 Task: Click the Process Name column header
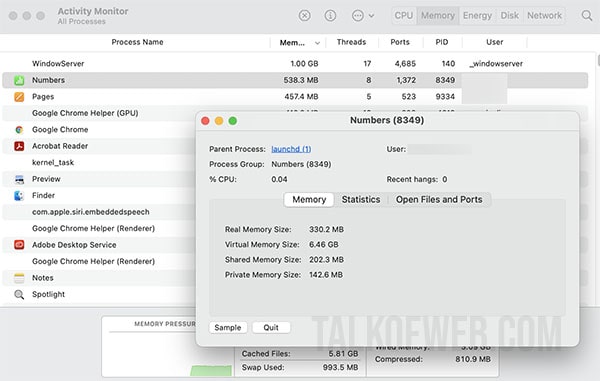coord(137,42)
